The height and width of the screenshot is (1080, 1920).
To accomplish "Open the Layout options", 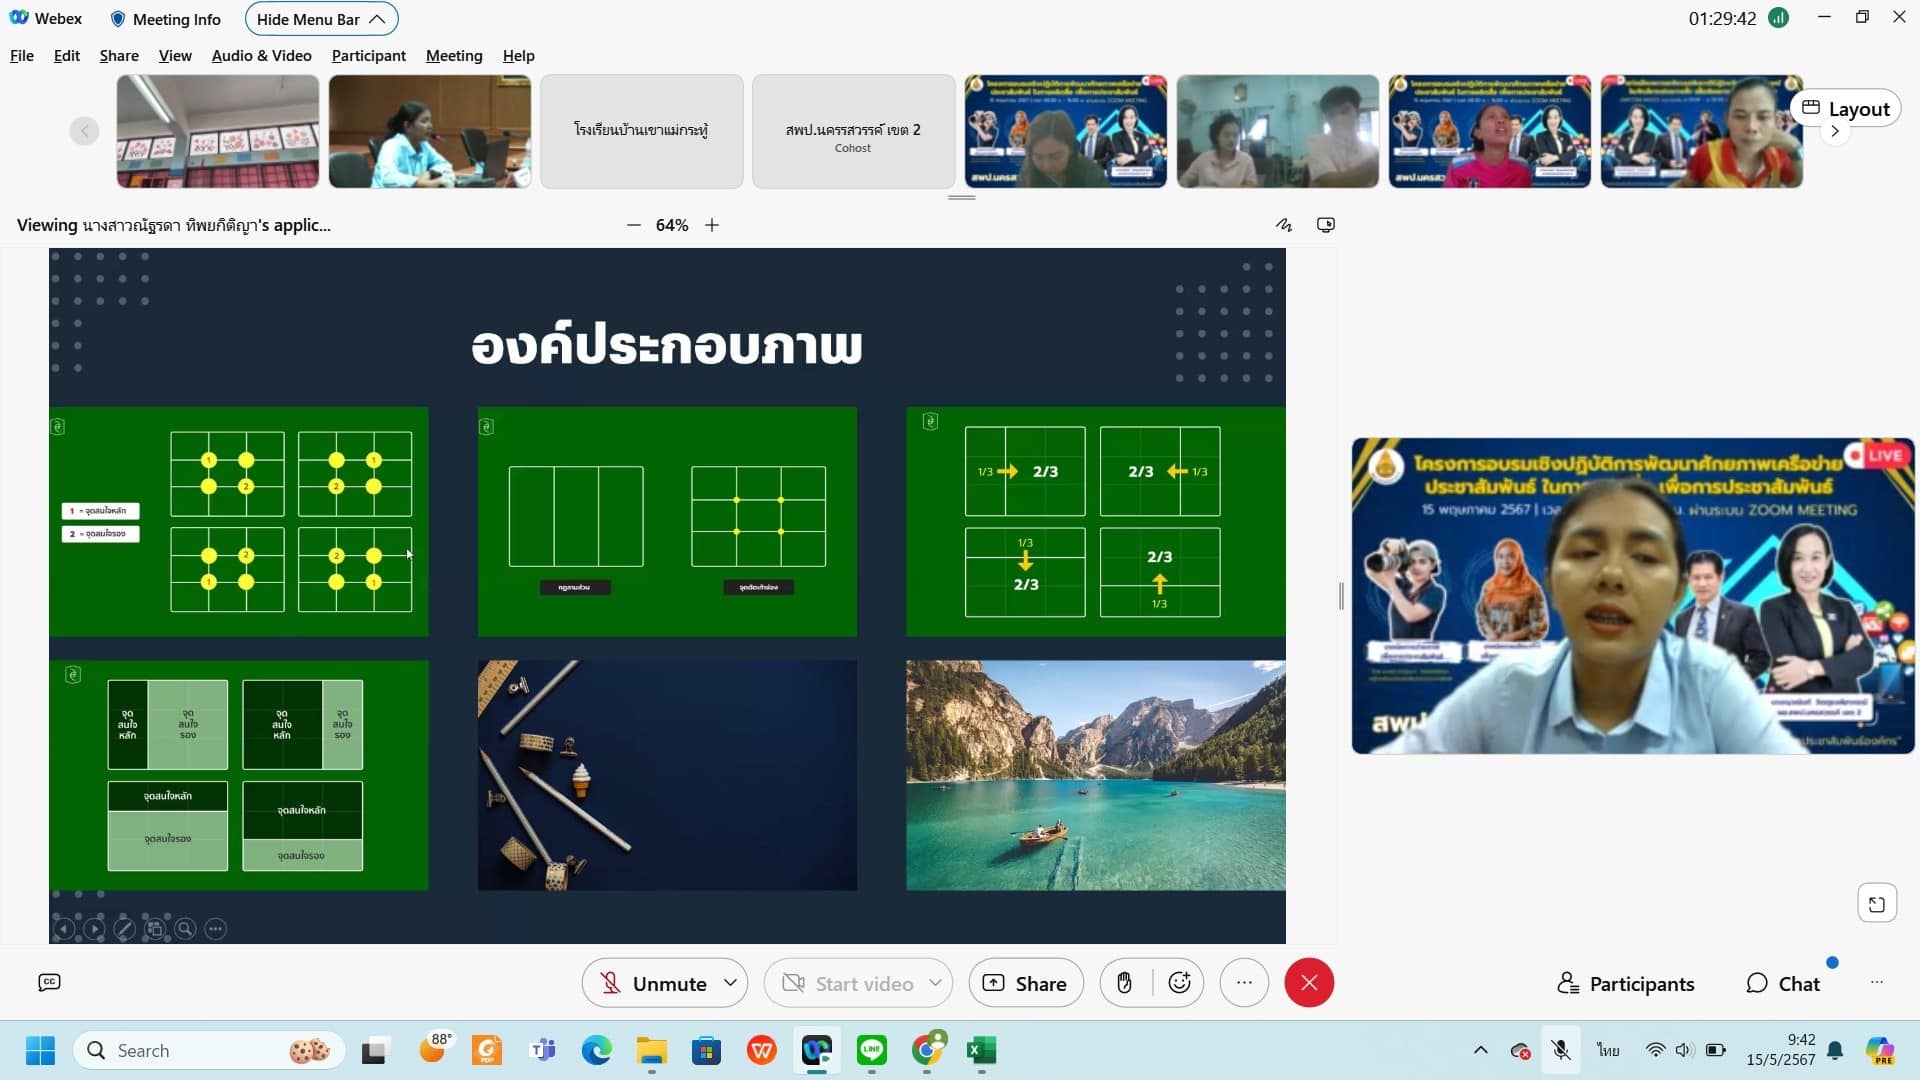I will pos(1846,108).
